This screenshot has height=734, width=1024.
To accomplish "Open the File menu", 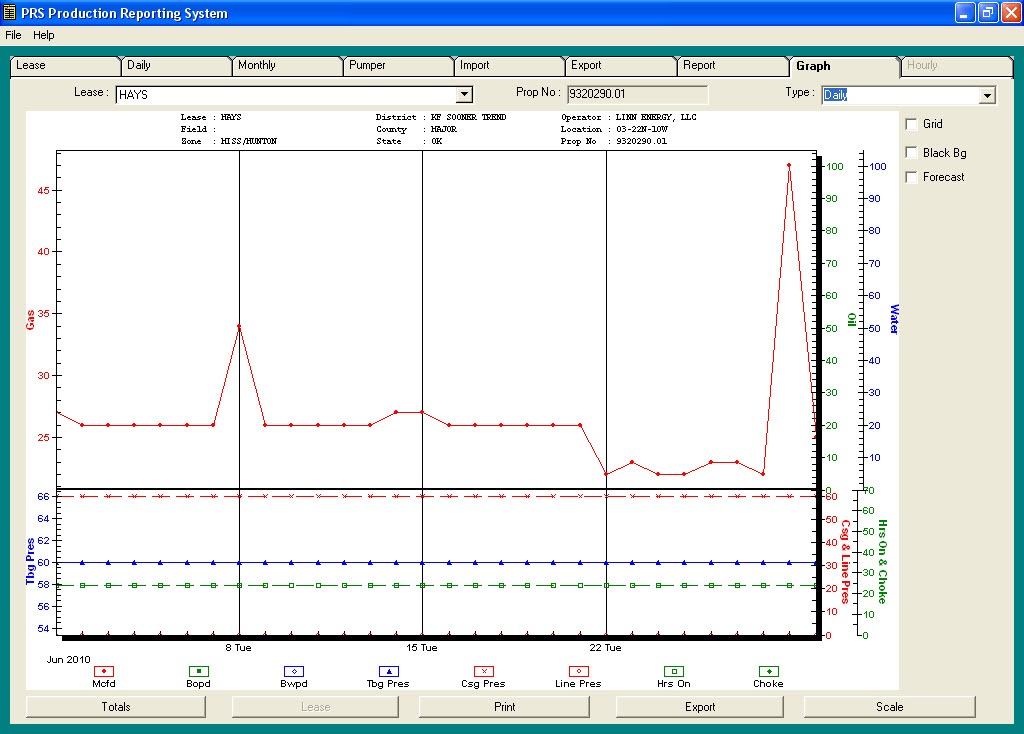I will [x=13, y=34].
